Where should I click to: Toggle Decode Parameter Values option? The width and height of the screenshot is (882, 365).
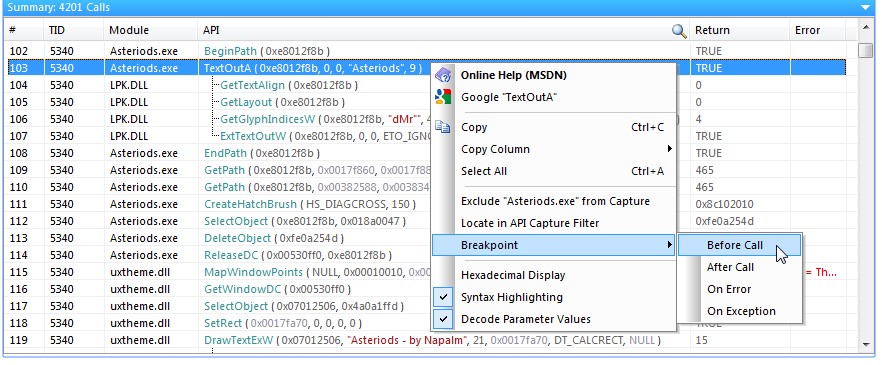pyautogui.click(x=553, y=319)
